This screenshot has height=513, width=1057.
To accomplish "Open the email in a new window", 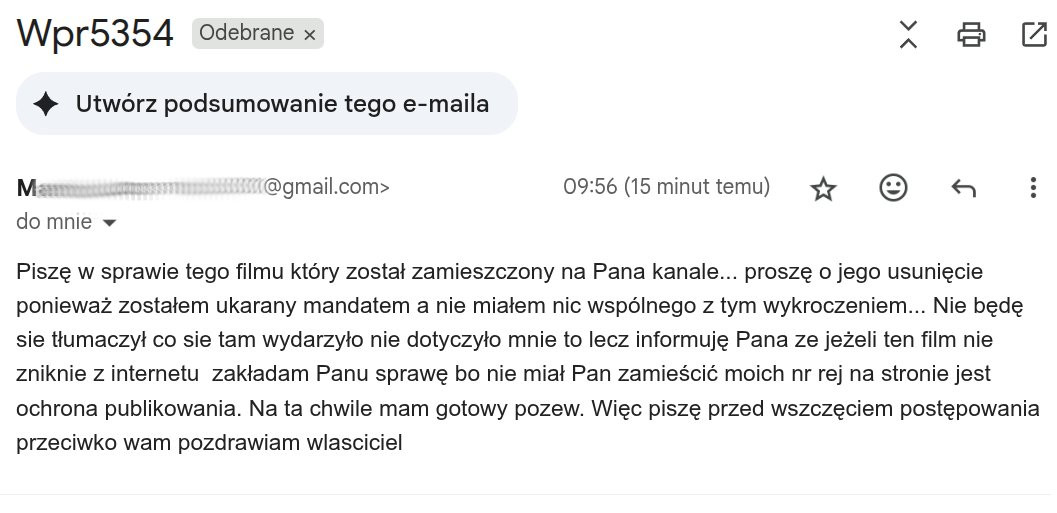I will tap(1033, 35).
